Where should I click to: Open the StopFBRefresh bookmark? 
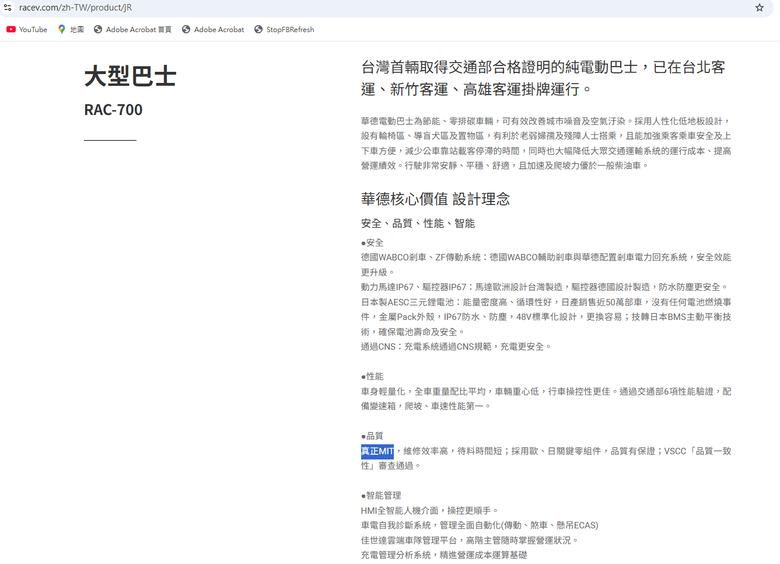[284, 30]
